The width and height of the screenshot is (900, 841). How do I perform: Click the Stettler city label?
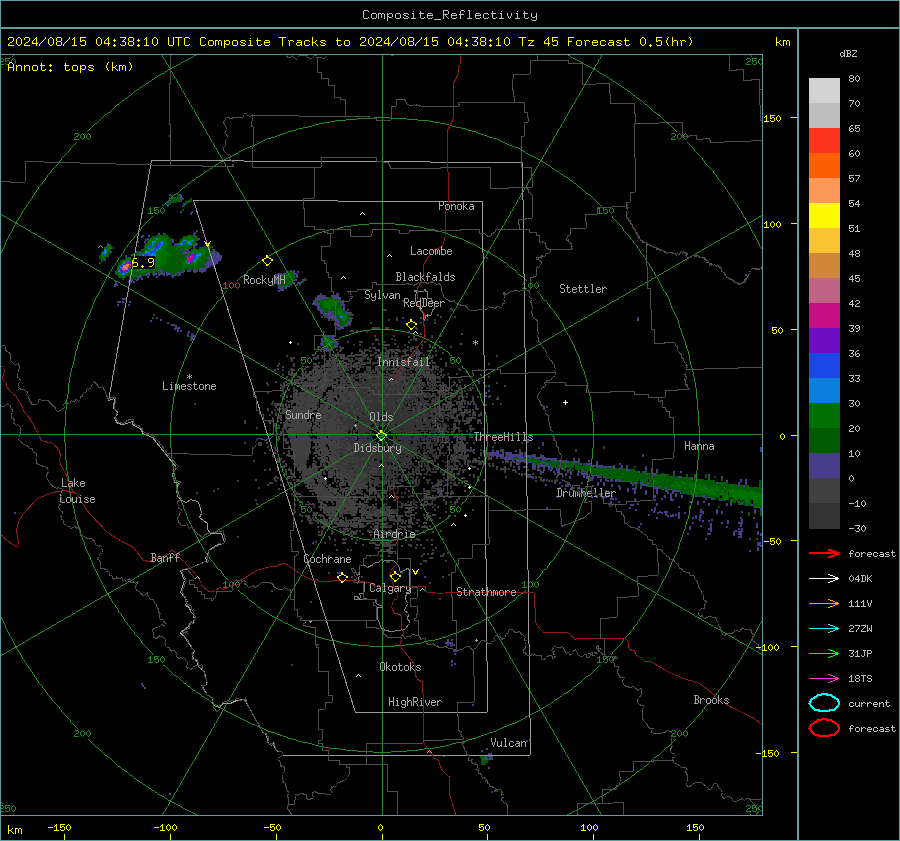click(x=583, y=289)
